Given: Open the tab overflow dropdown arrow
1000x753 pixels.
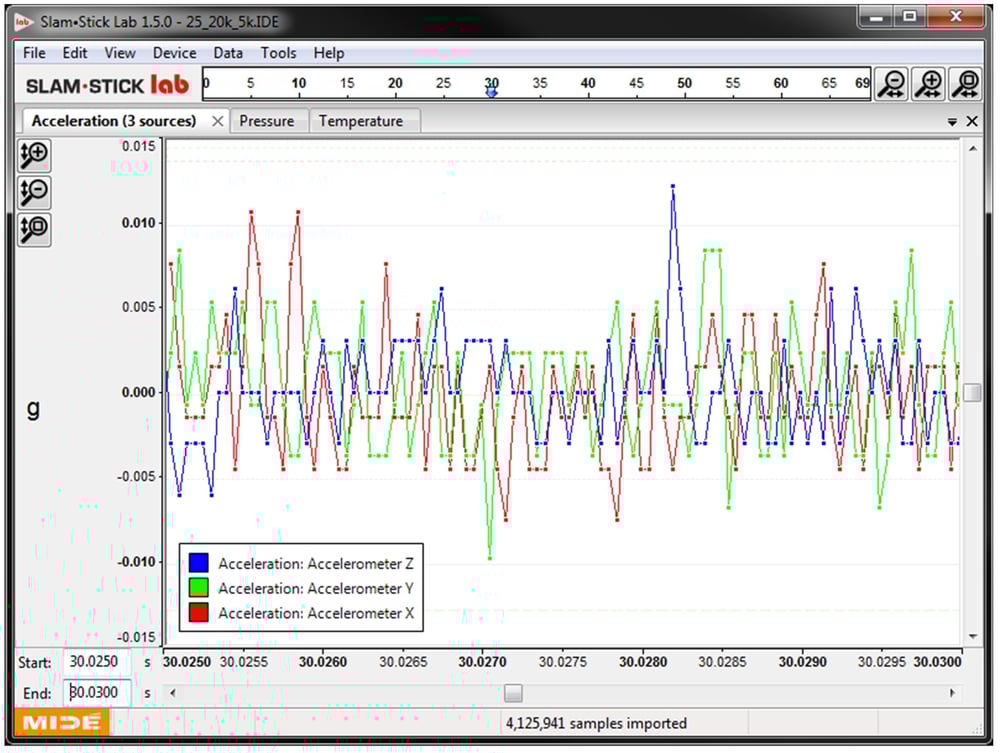Looking at the screenshot, I should [953, 120].
